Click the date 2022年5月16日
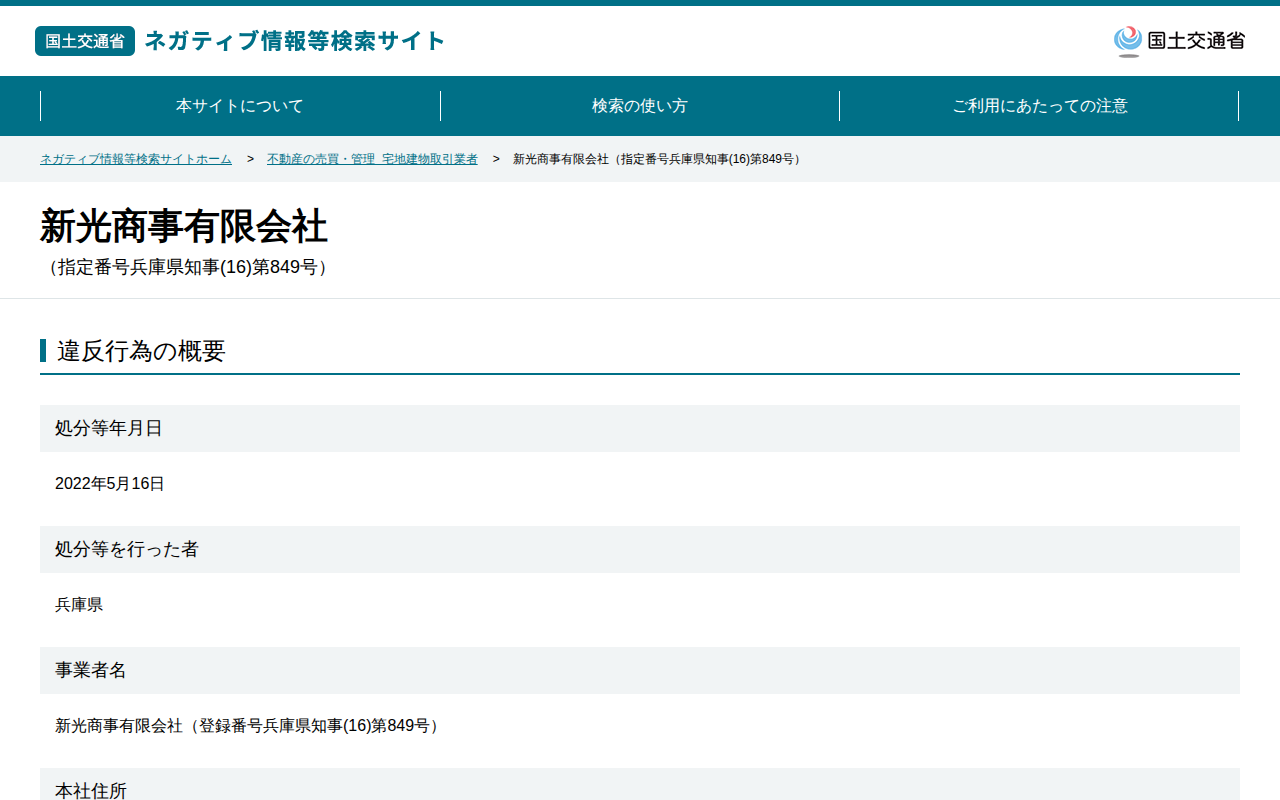 (110, 484)
